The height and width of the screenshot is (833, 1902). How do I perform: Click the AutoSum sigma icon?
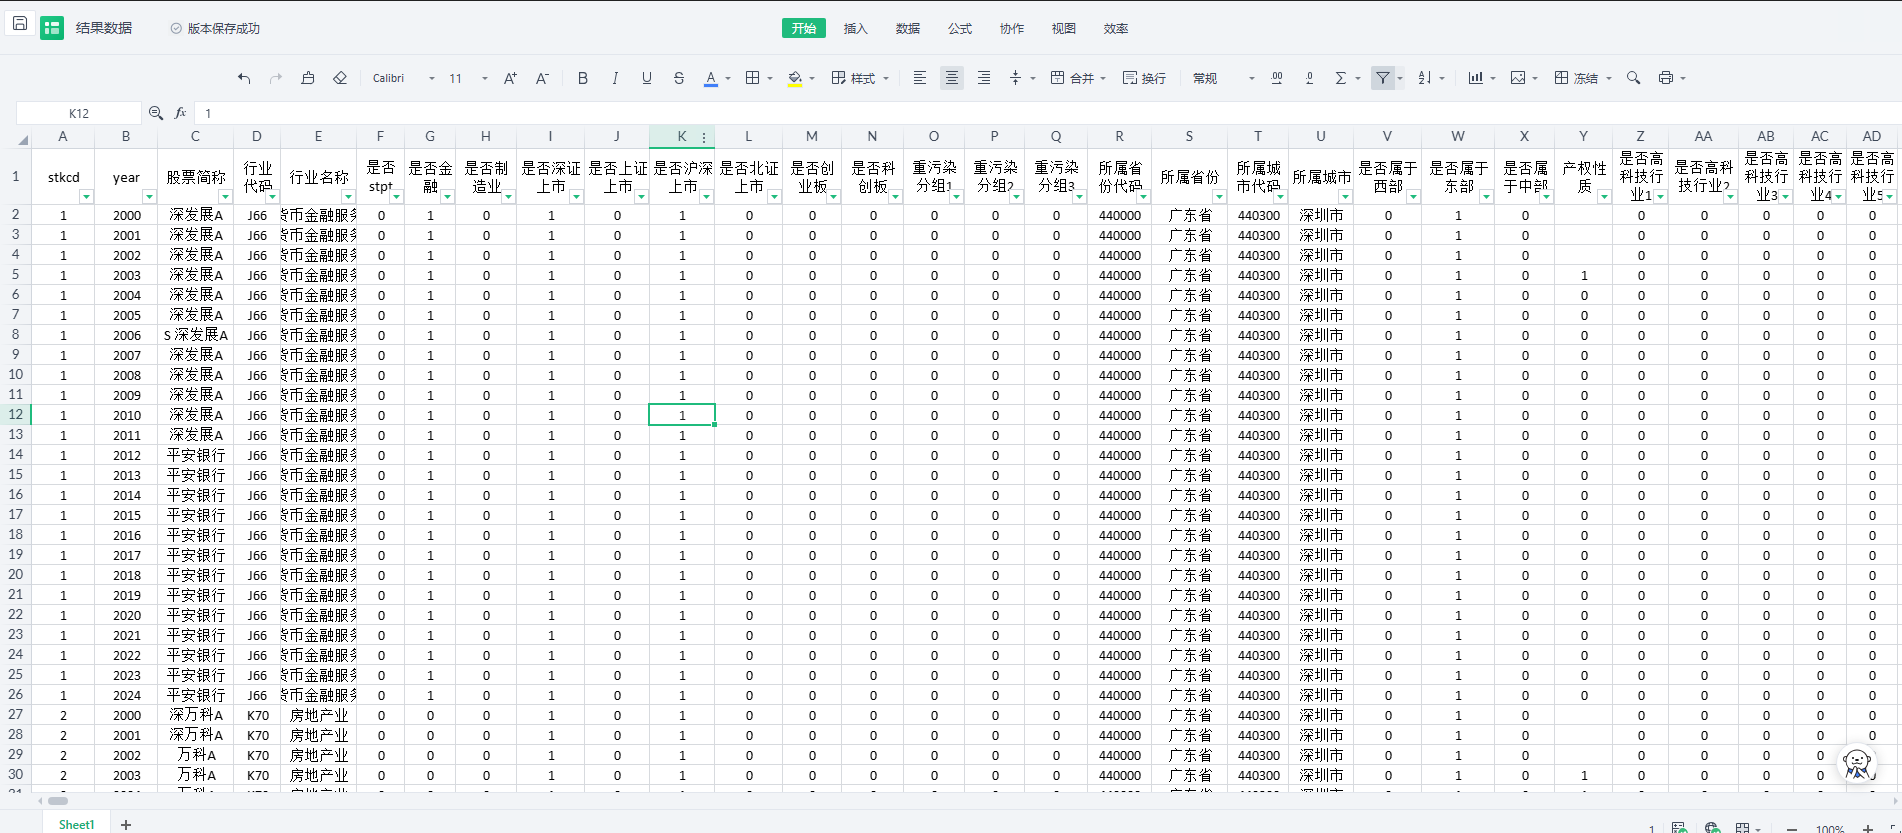point(1341,78)
